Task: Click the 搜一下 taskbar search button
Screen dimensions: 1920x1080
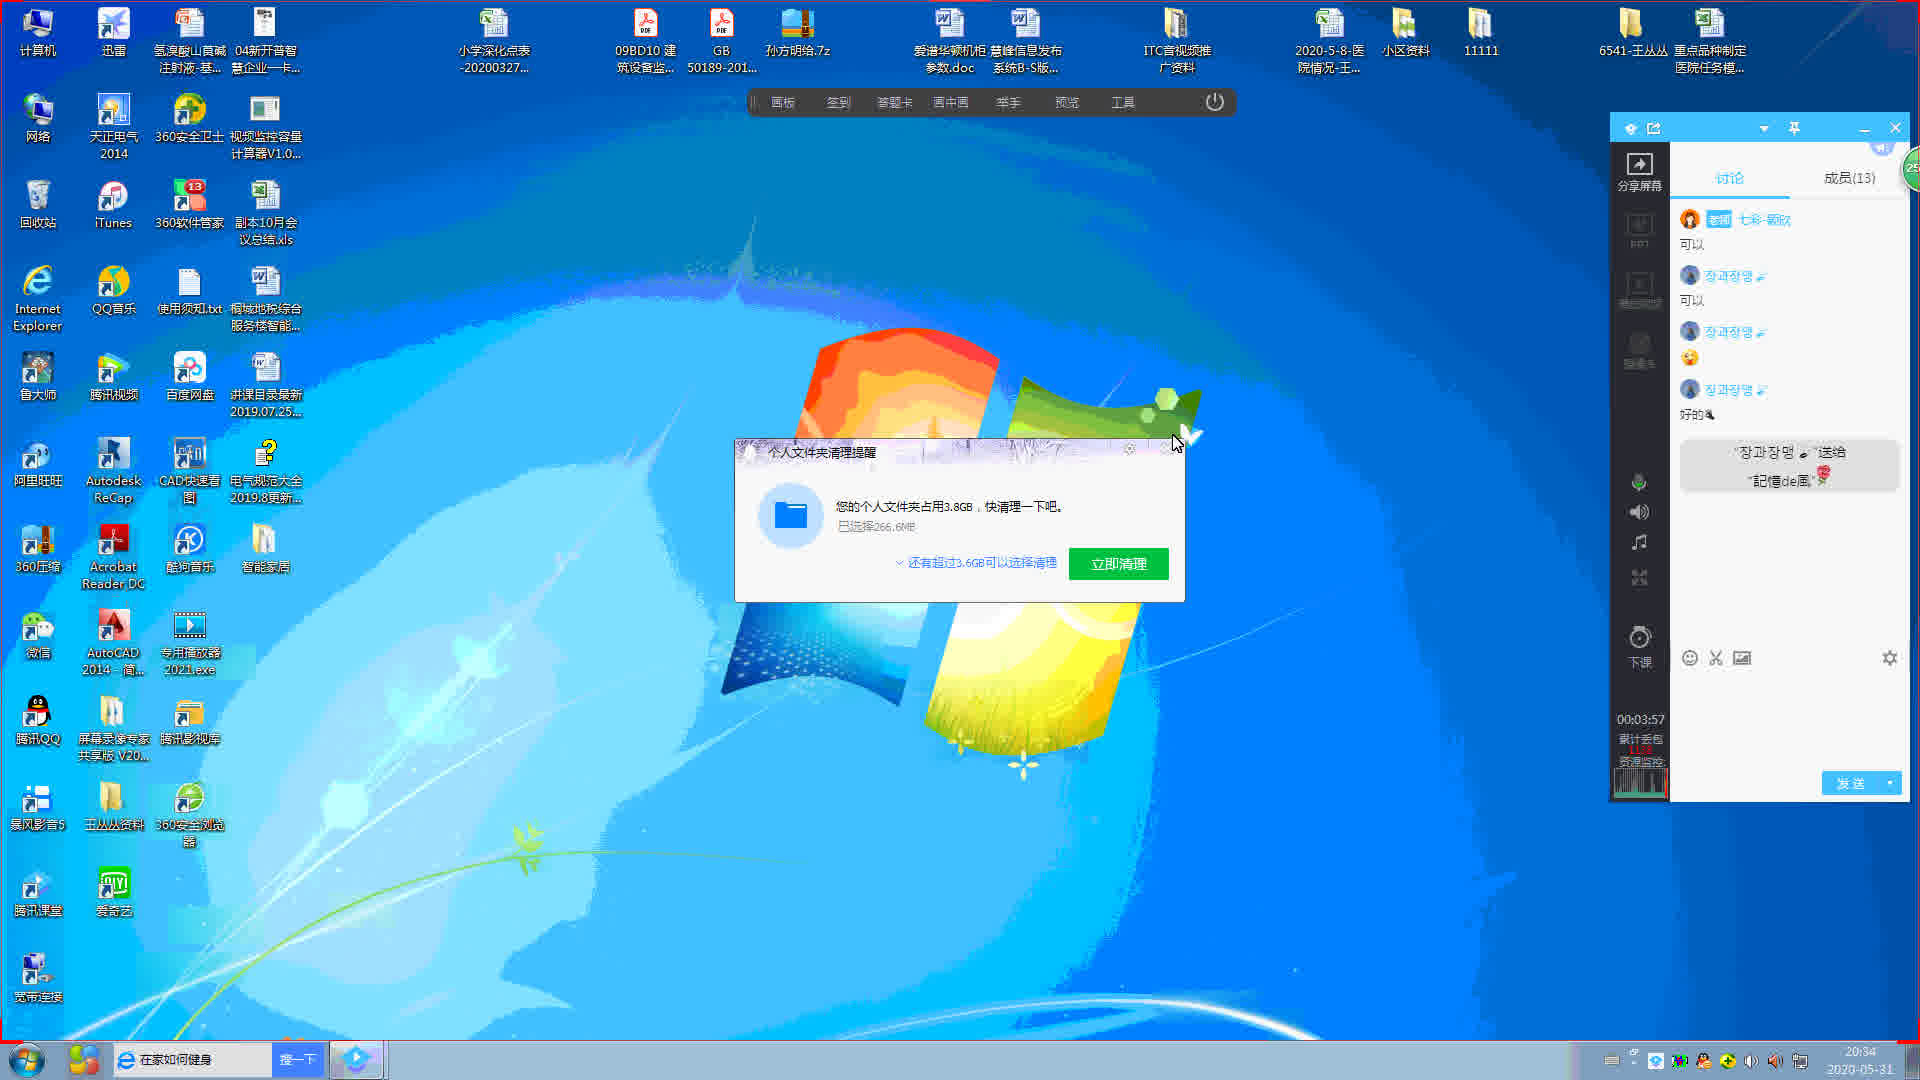Action: [298, 1060]
